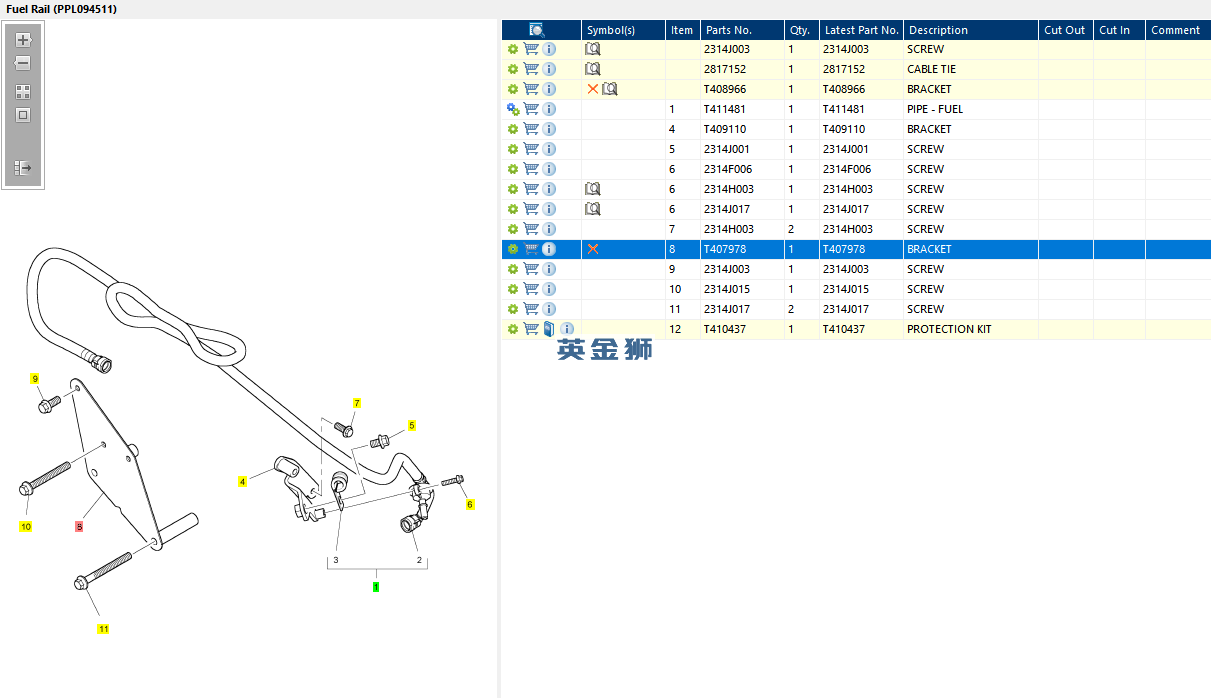Click the gear icon for T407978 row
The width and height of the screenshot is (1211, 698).
pyautogui.click(x=513, y=249)
